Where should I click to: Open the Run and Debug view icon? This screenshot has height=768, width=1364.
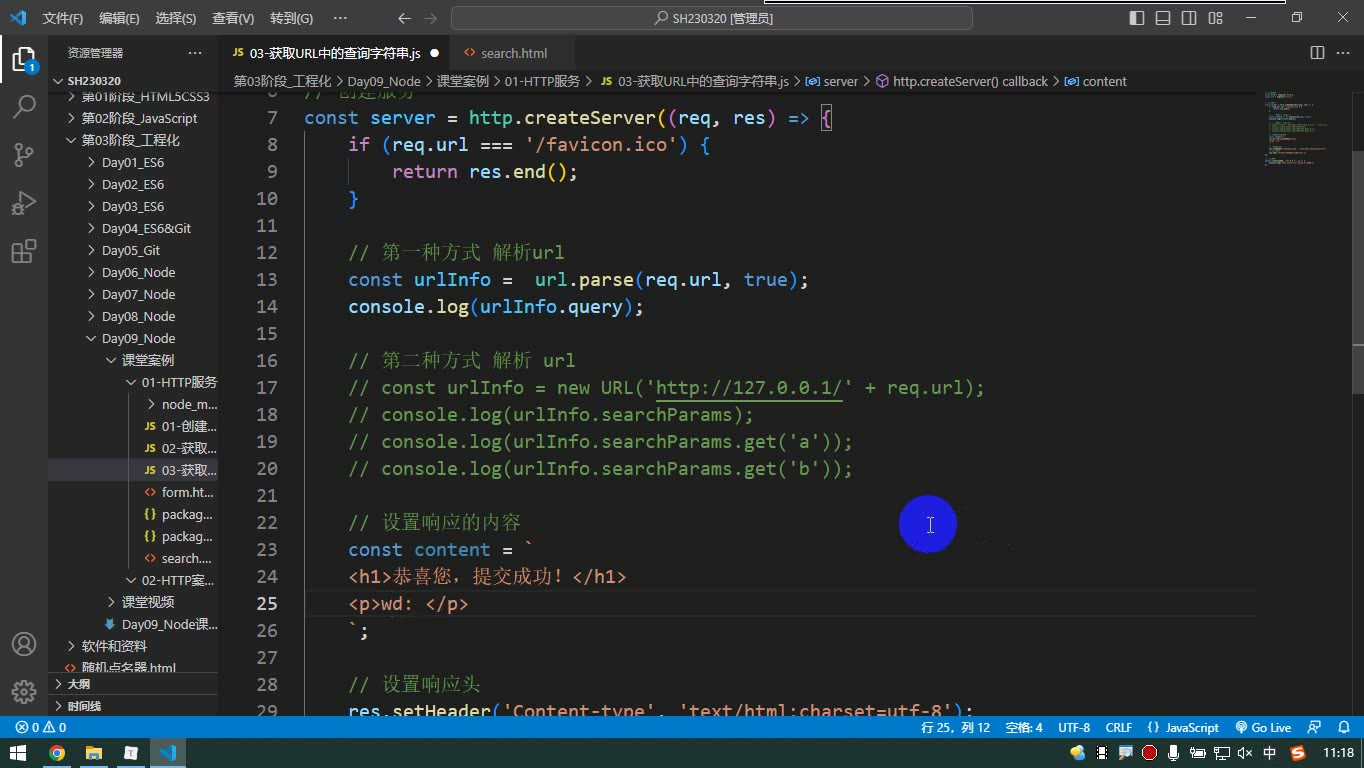click(x=23, y=202)
